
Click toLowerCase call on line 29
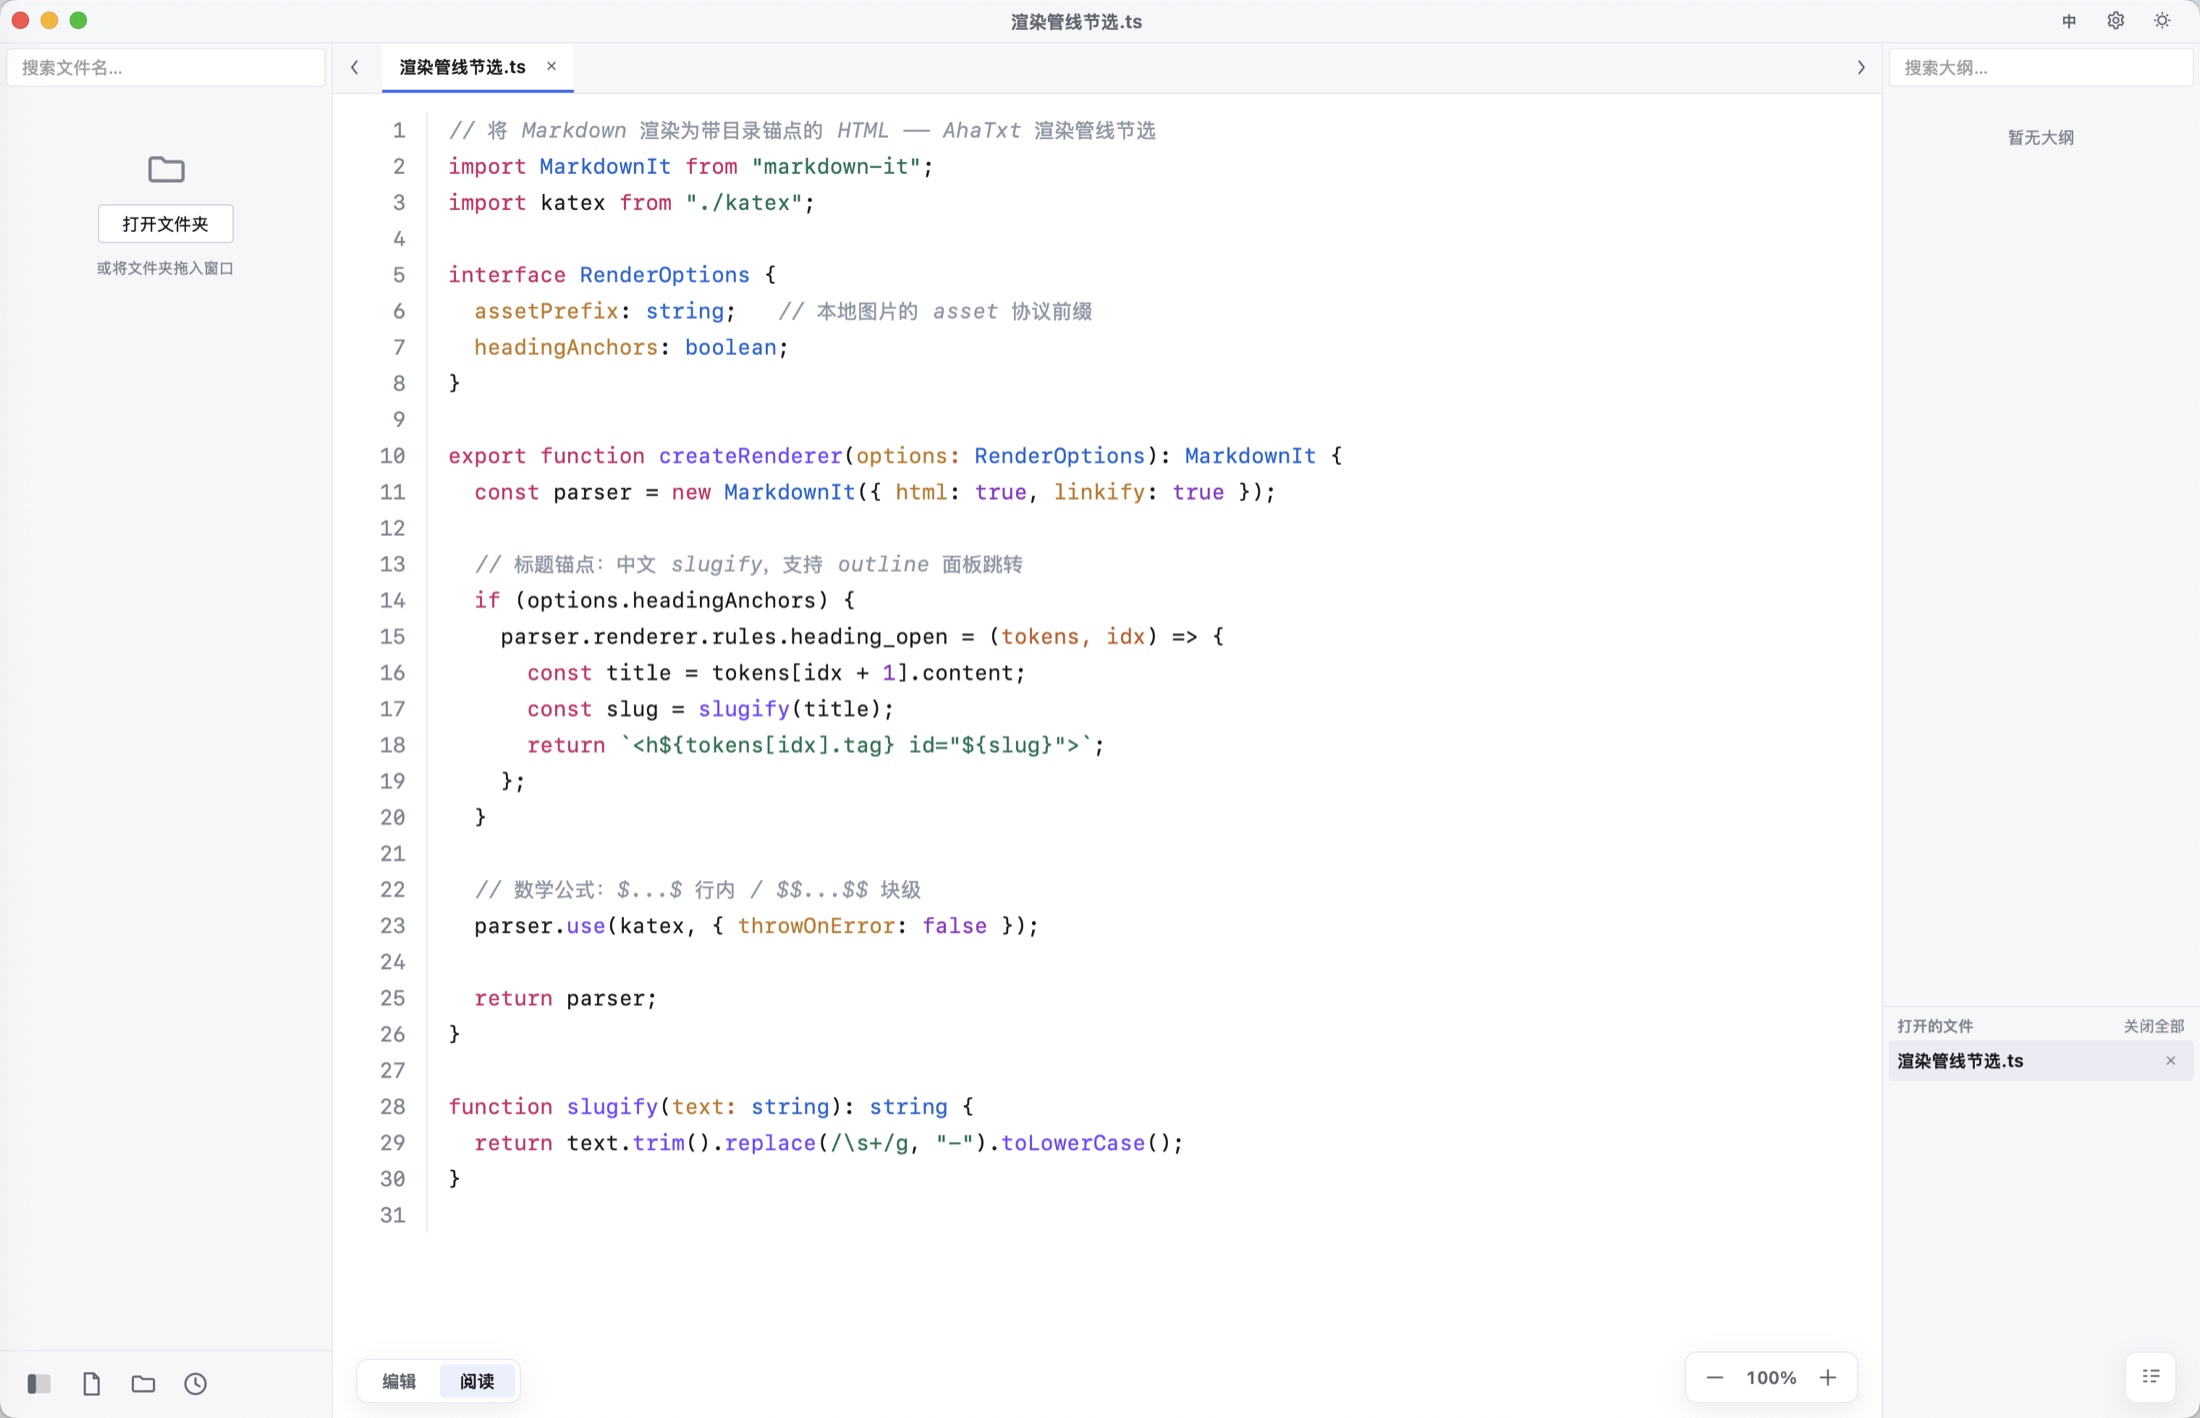click(x=1073, y=1143)
